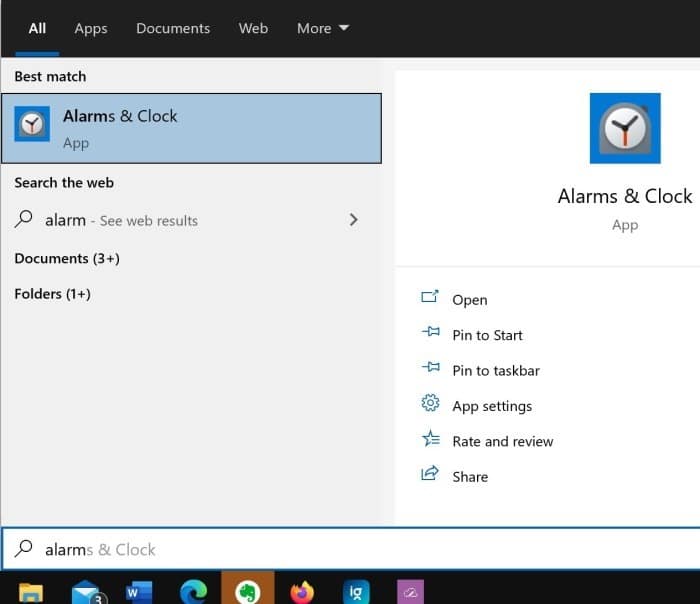The image size is (700, 604).
Task: Click large Alarms & Clock app tile
Action: 625,129
